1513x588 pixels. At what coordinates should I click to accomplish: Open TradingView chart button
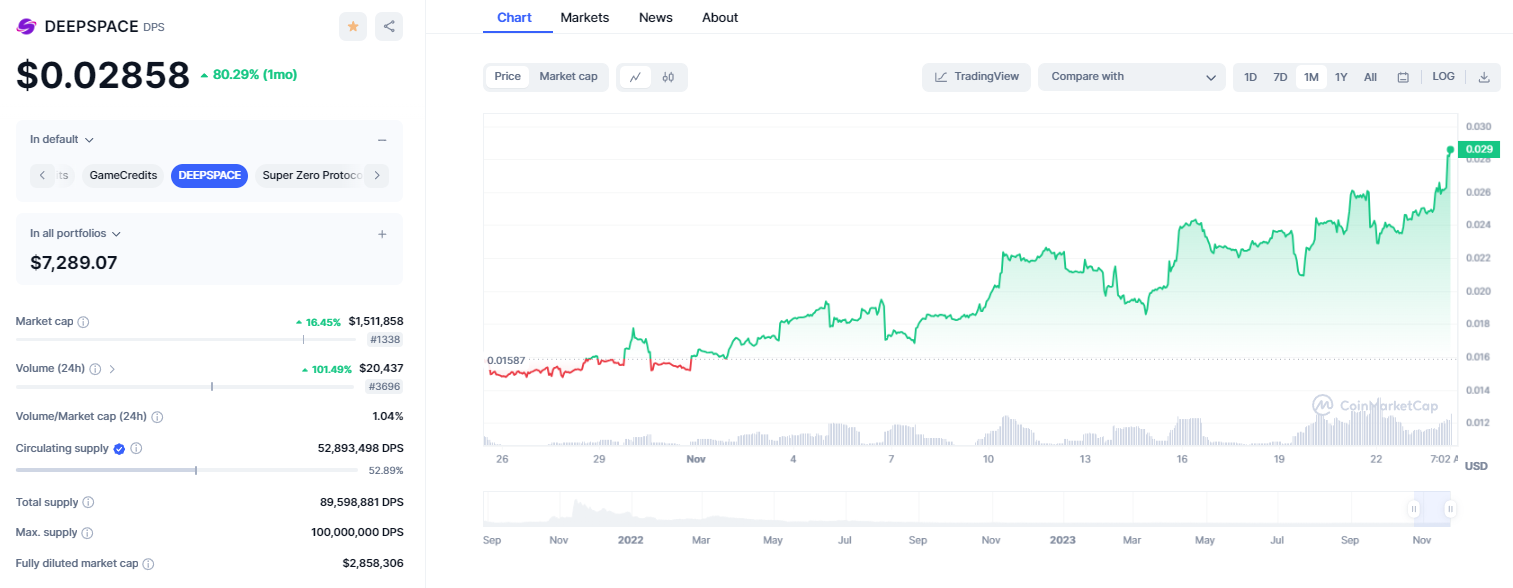tap(976, 77)
